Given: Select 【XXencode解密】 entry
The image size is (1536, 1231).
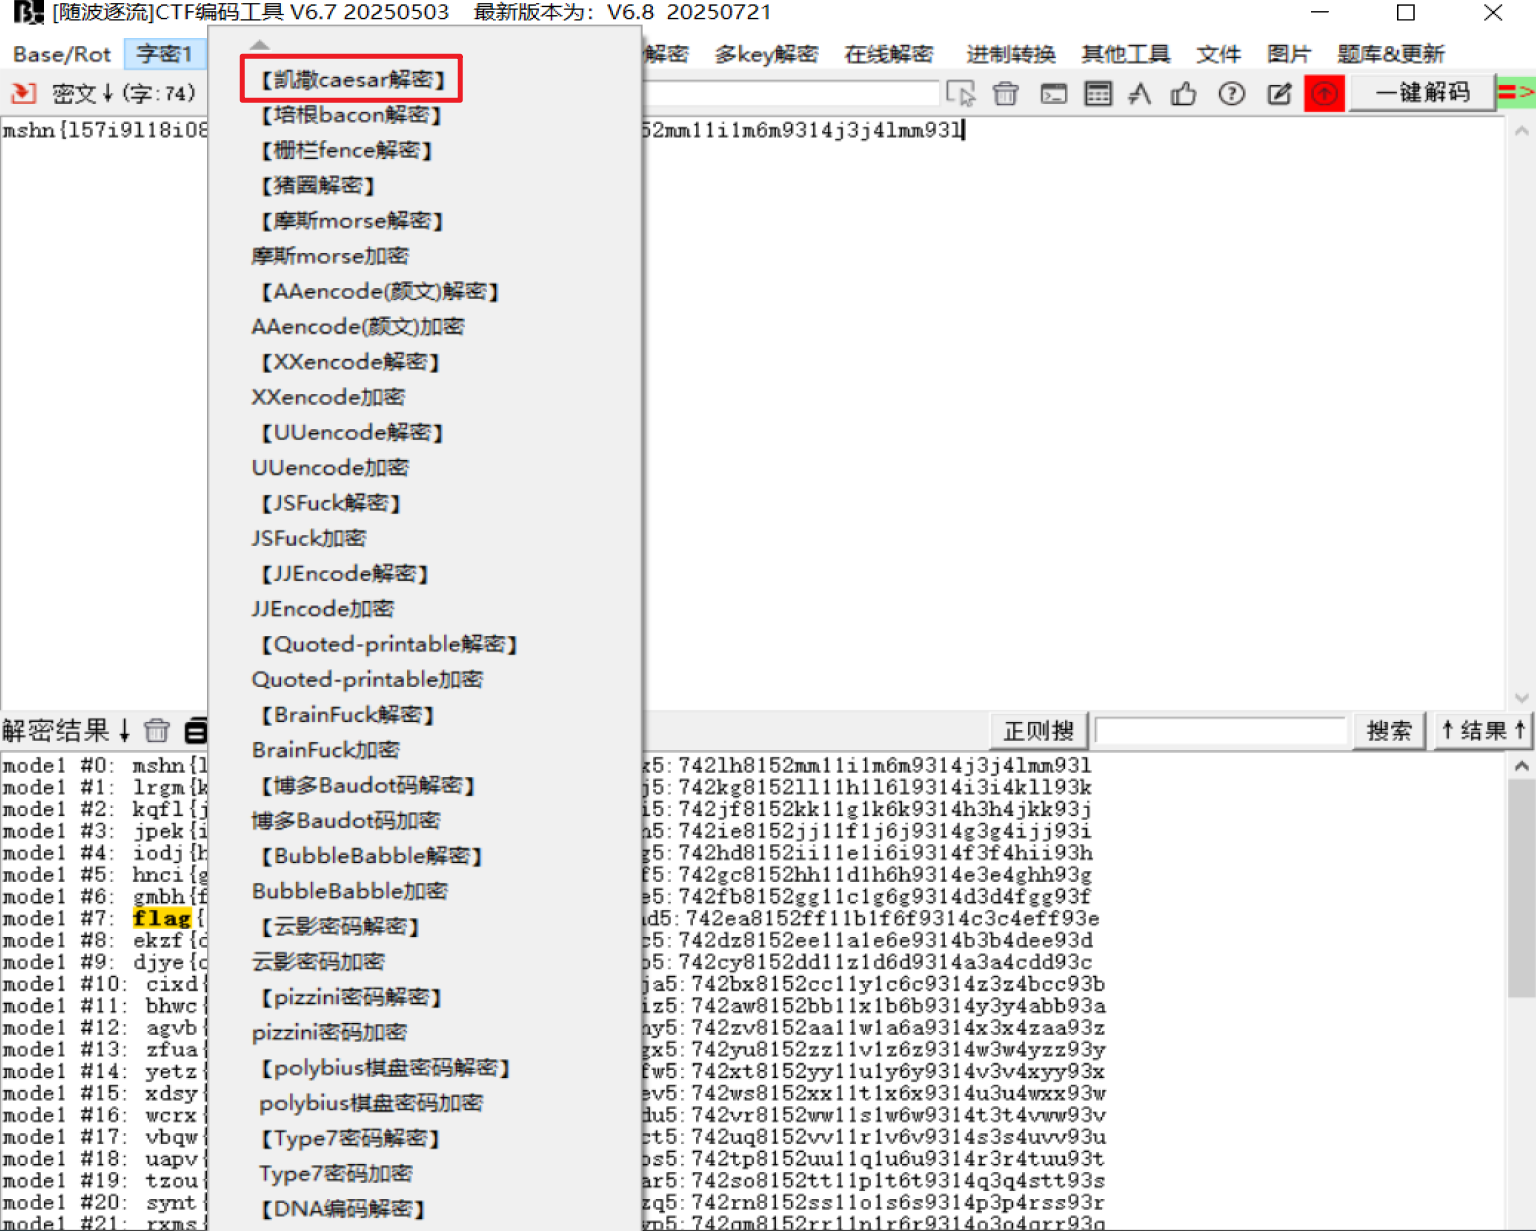Looking at the screenshot, I should point(350,361).
